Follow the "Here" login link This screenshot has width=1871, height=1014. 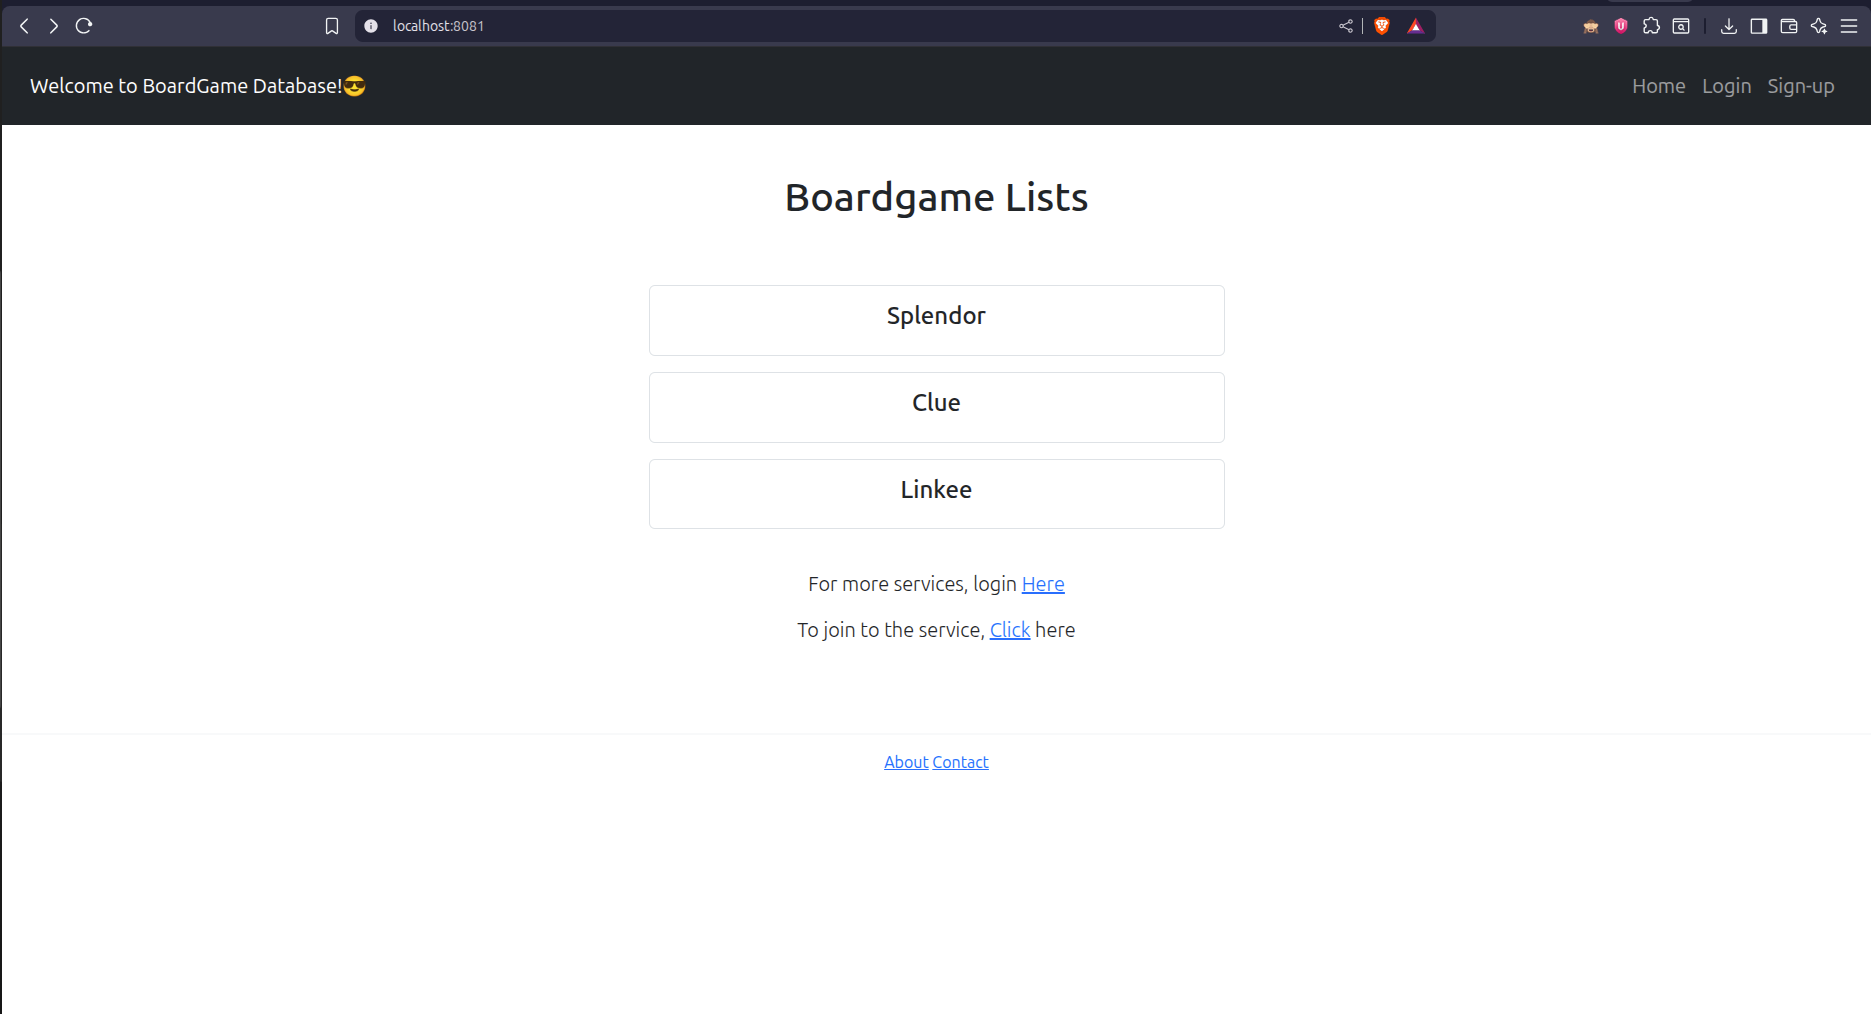(x=1043, y=584)
